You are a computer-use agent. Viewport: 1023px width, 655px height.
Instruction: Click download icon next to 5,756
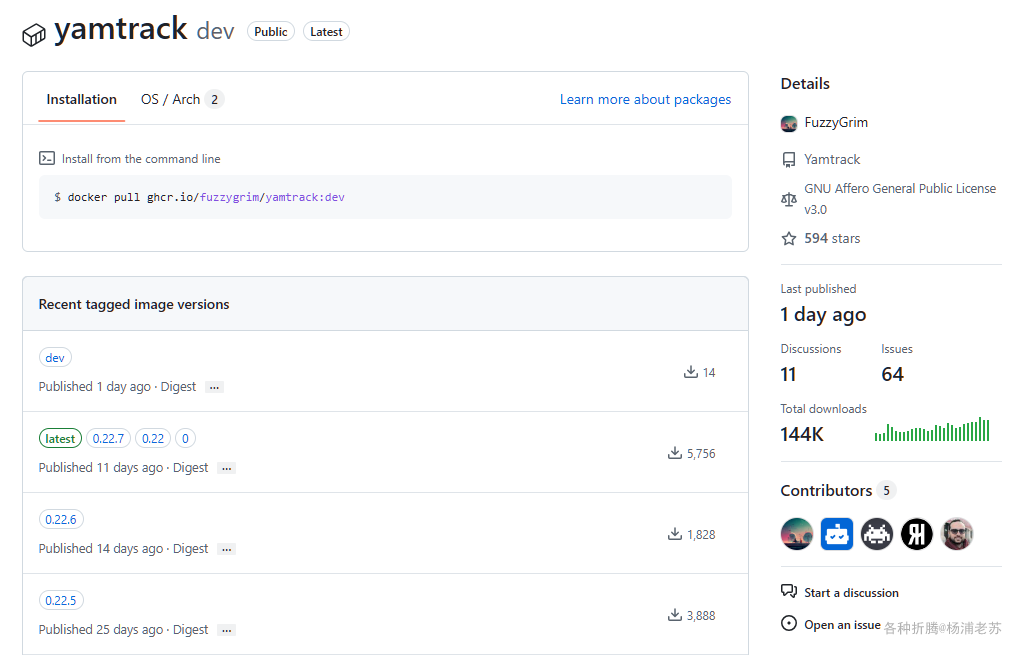[675, 453]
